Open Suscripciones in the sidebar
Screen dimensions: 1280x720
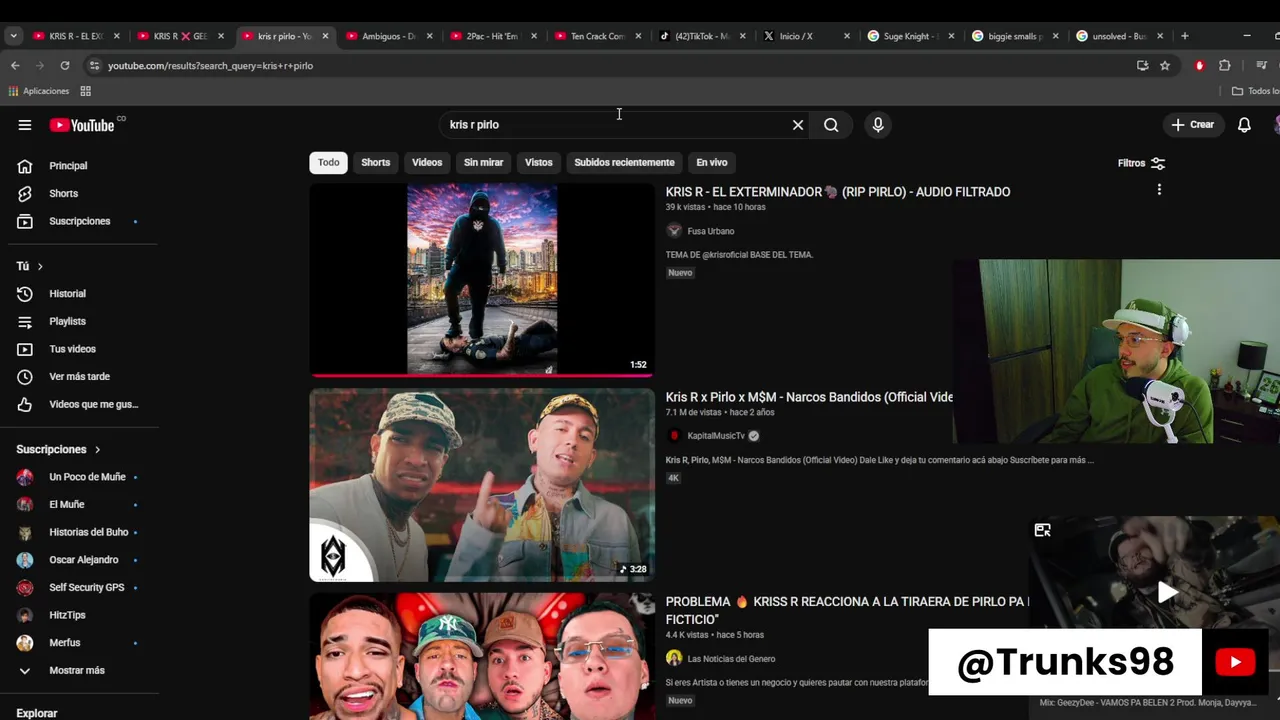pyautogui.click(x=80, y=221)
